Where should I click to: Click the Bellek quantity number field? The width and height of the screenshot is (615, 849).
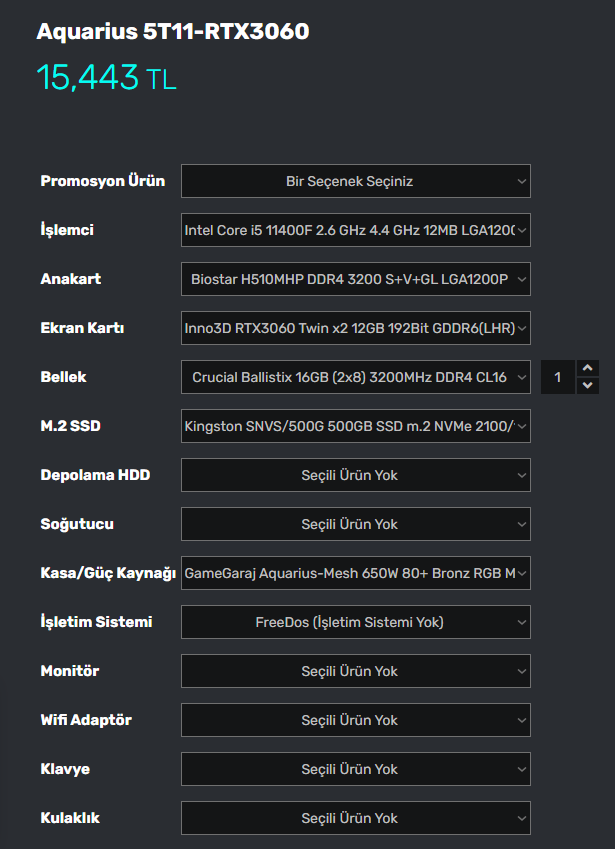(558, 377)
